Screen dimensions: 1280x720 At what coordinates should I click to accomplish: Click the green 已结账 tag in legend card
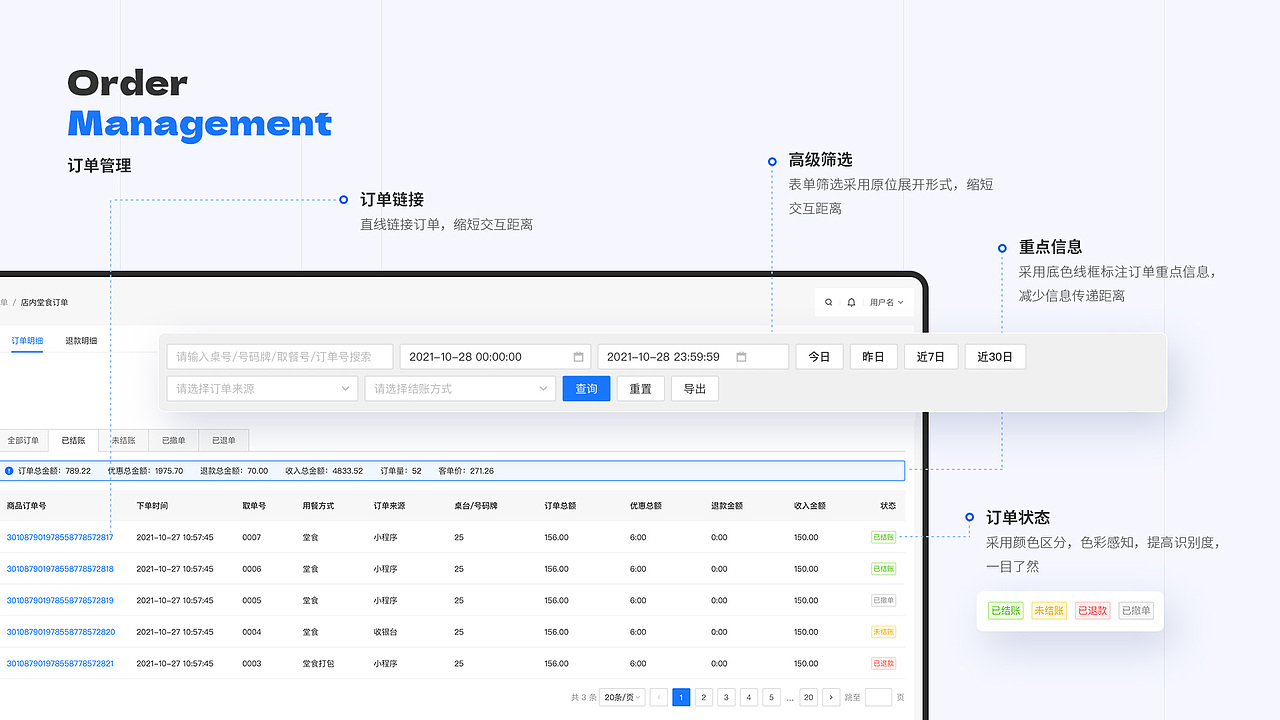point(1005,610)
